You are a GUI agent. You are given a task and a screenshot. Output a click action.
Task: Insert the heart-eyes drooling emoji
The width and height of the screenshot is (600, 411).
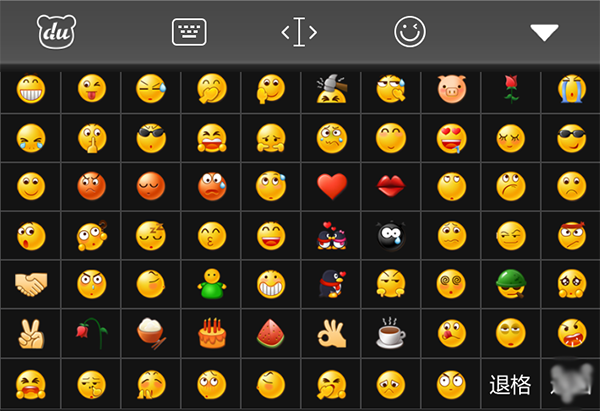tap(452, 138)
